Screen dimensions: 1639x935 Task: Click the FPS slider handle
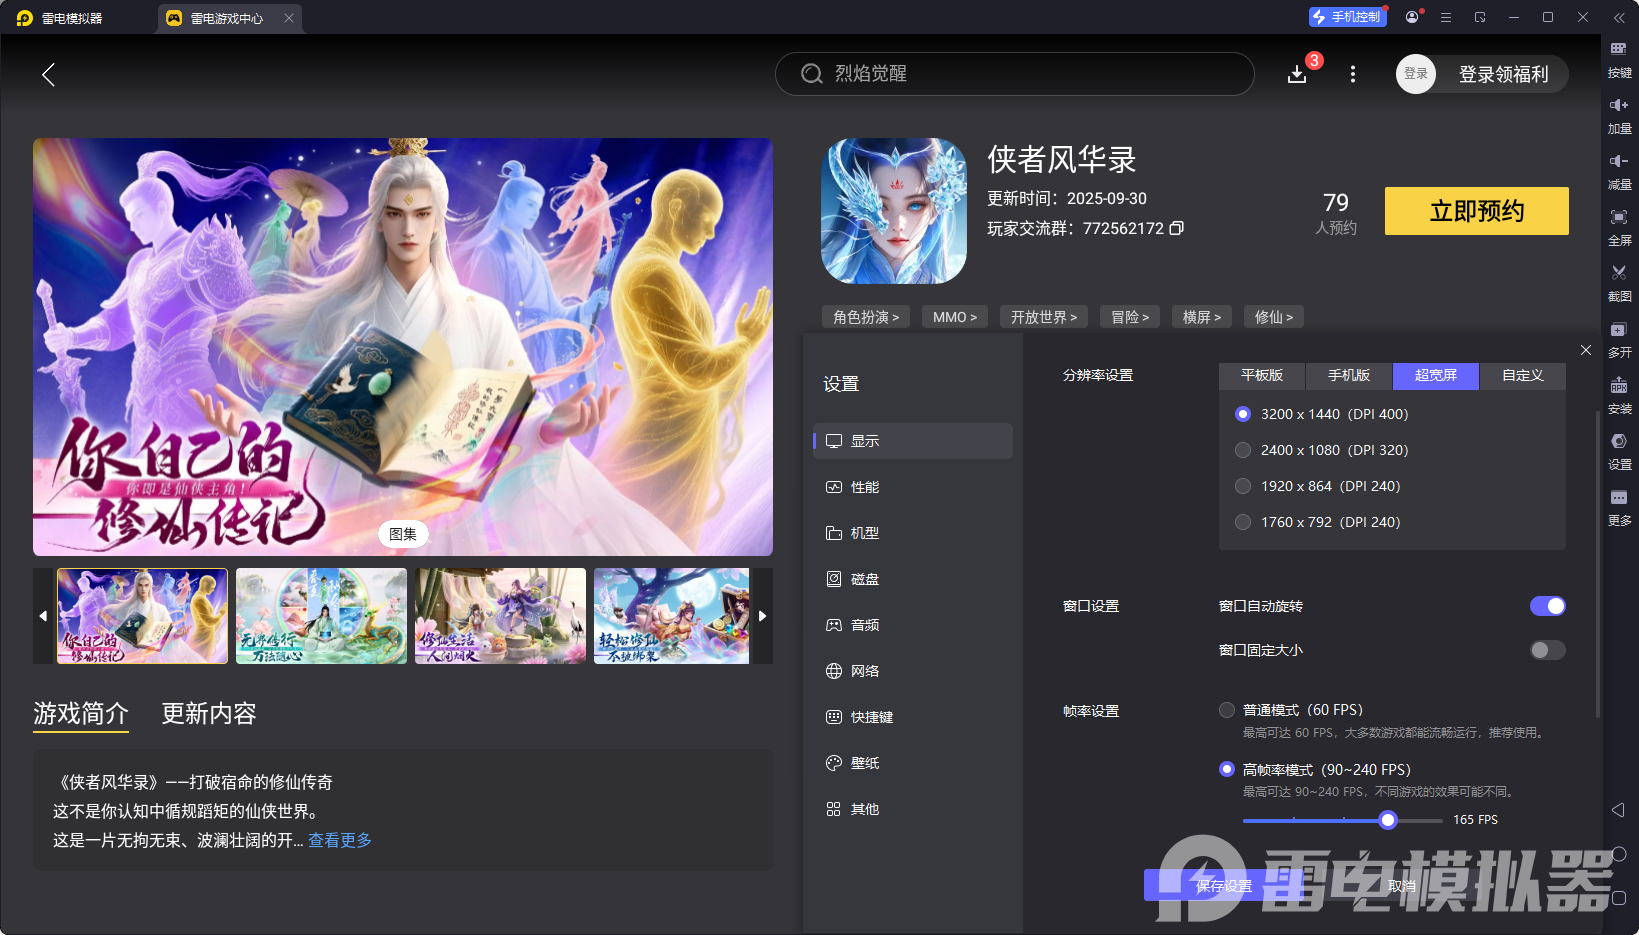(x=1388, y=820)
